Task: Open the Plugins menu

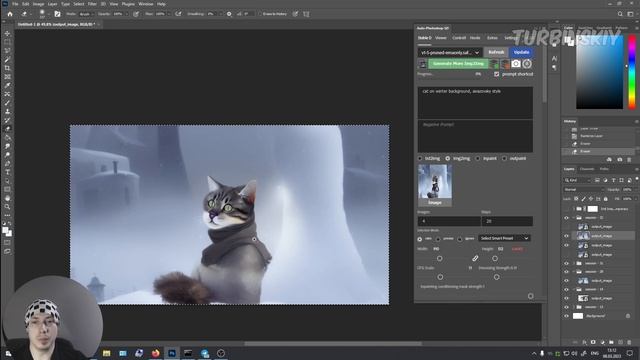Action: pyautogui.click(x=128, y=4)
